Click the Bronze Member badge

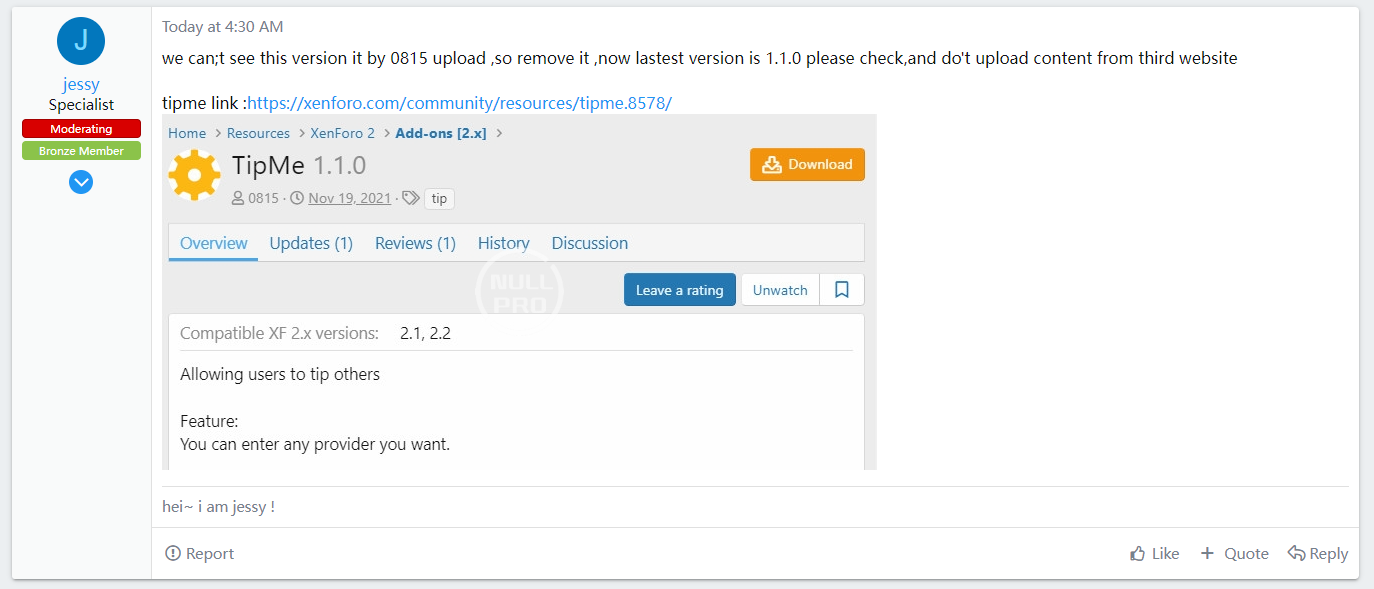(x=81, y=151)
